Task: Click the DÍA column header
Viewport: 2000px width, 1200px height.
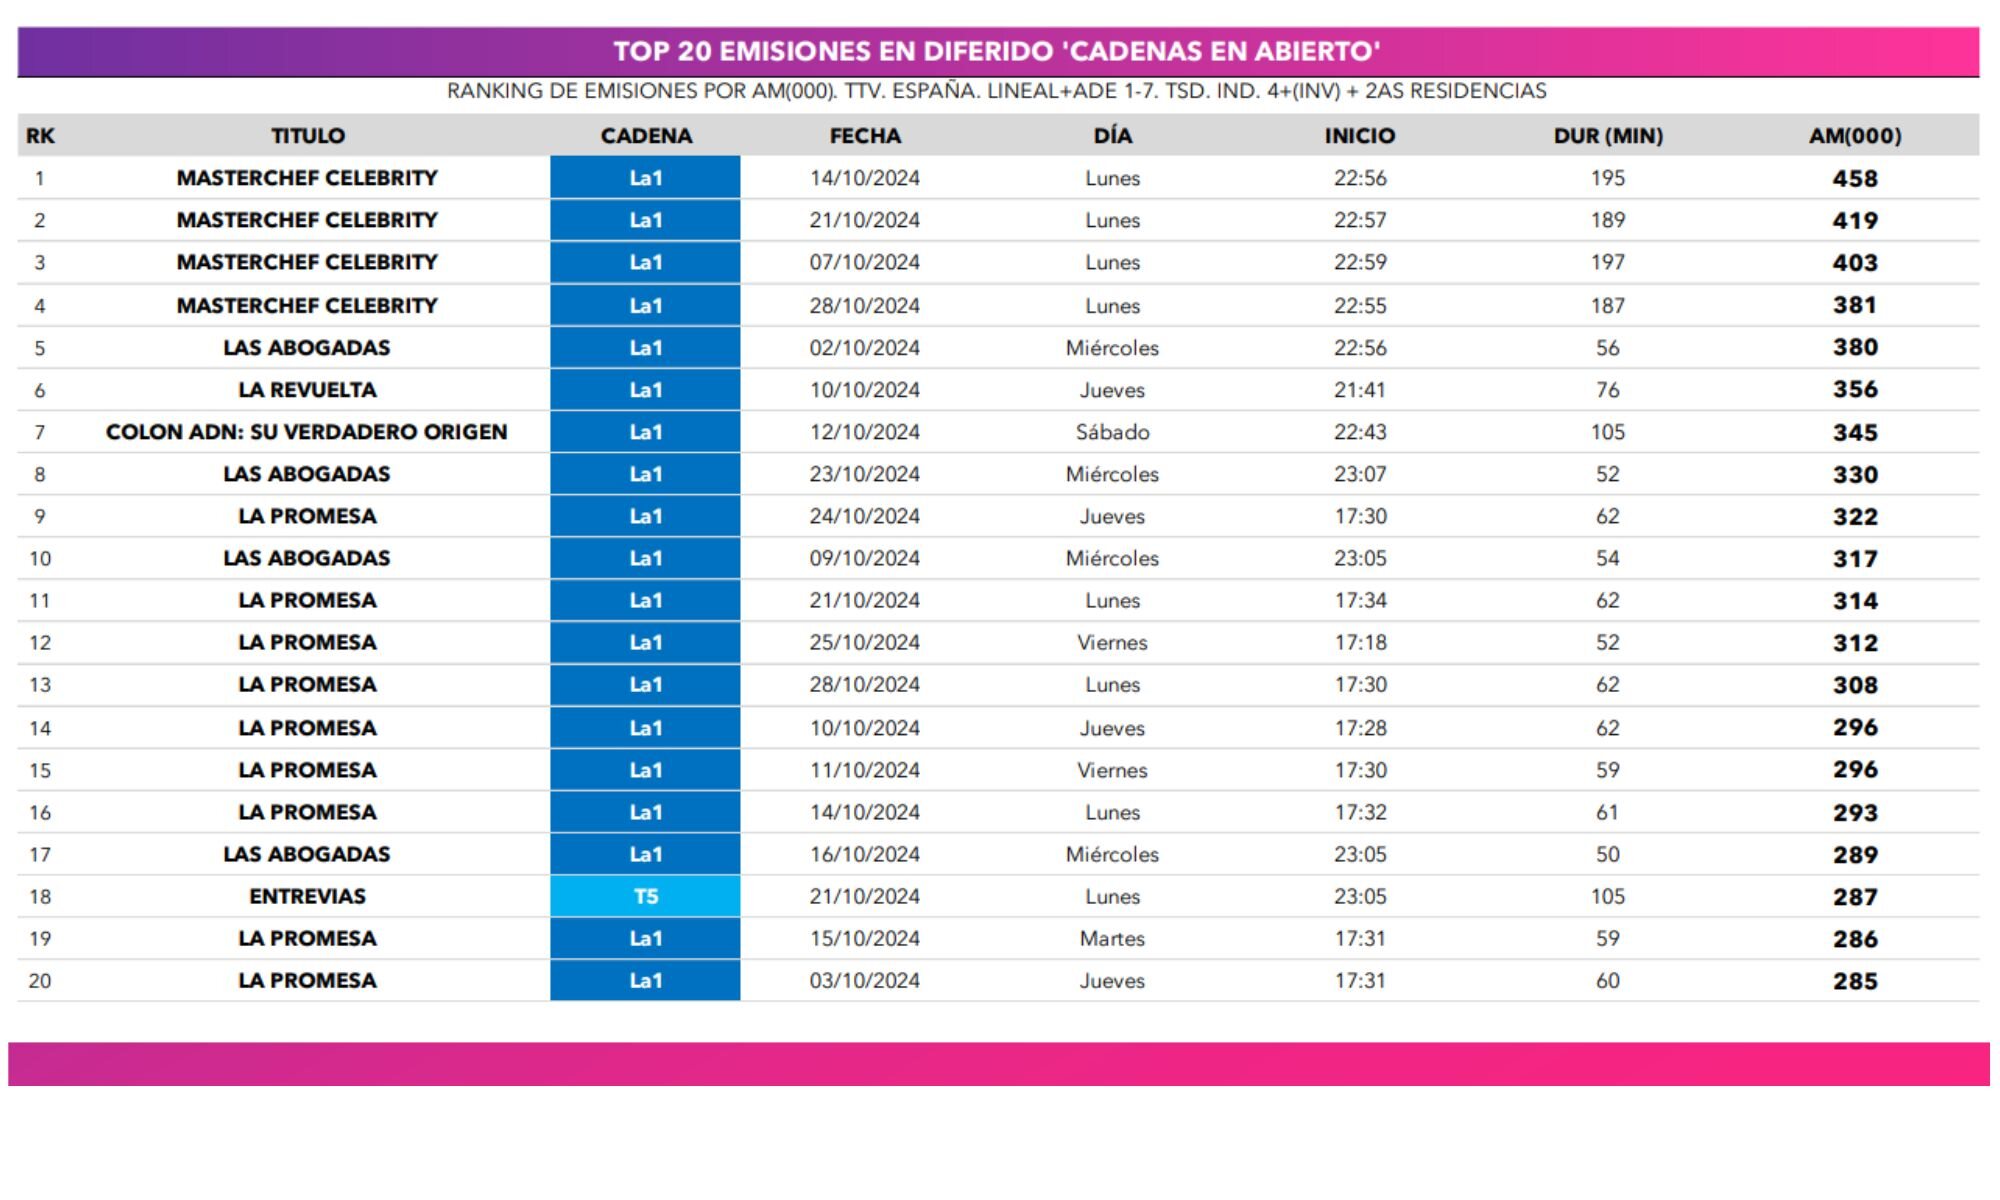Action: [x=1112, y=135]
